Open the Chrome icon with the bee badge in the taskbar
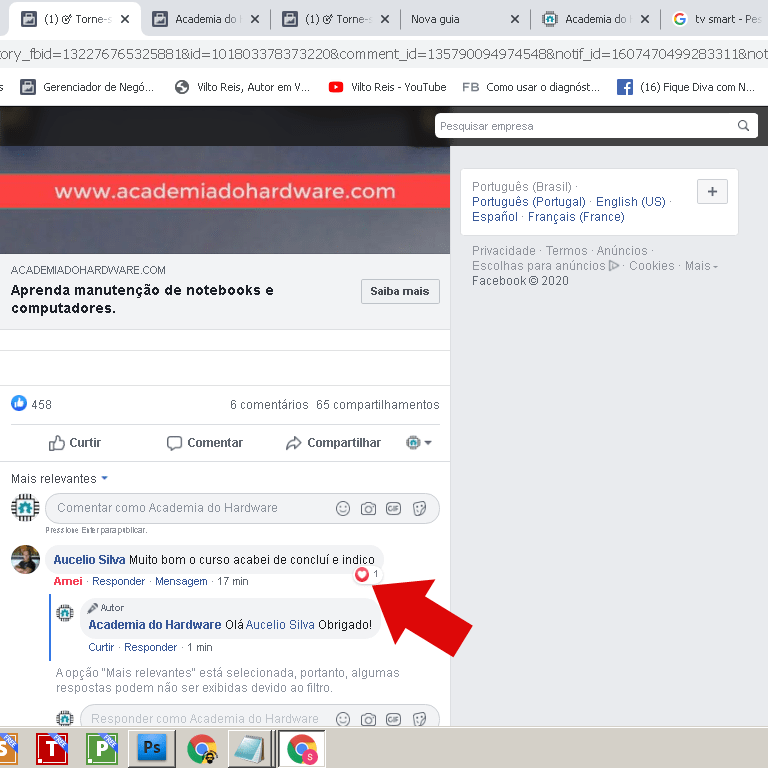The height and width of the screenshot is (768, 768). (202, 749)
